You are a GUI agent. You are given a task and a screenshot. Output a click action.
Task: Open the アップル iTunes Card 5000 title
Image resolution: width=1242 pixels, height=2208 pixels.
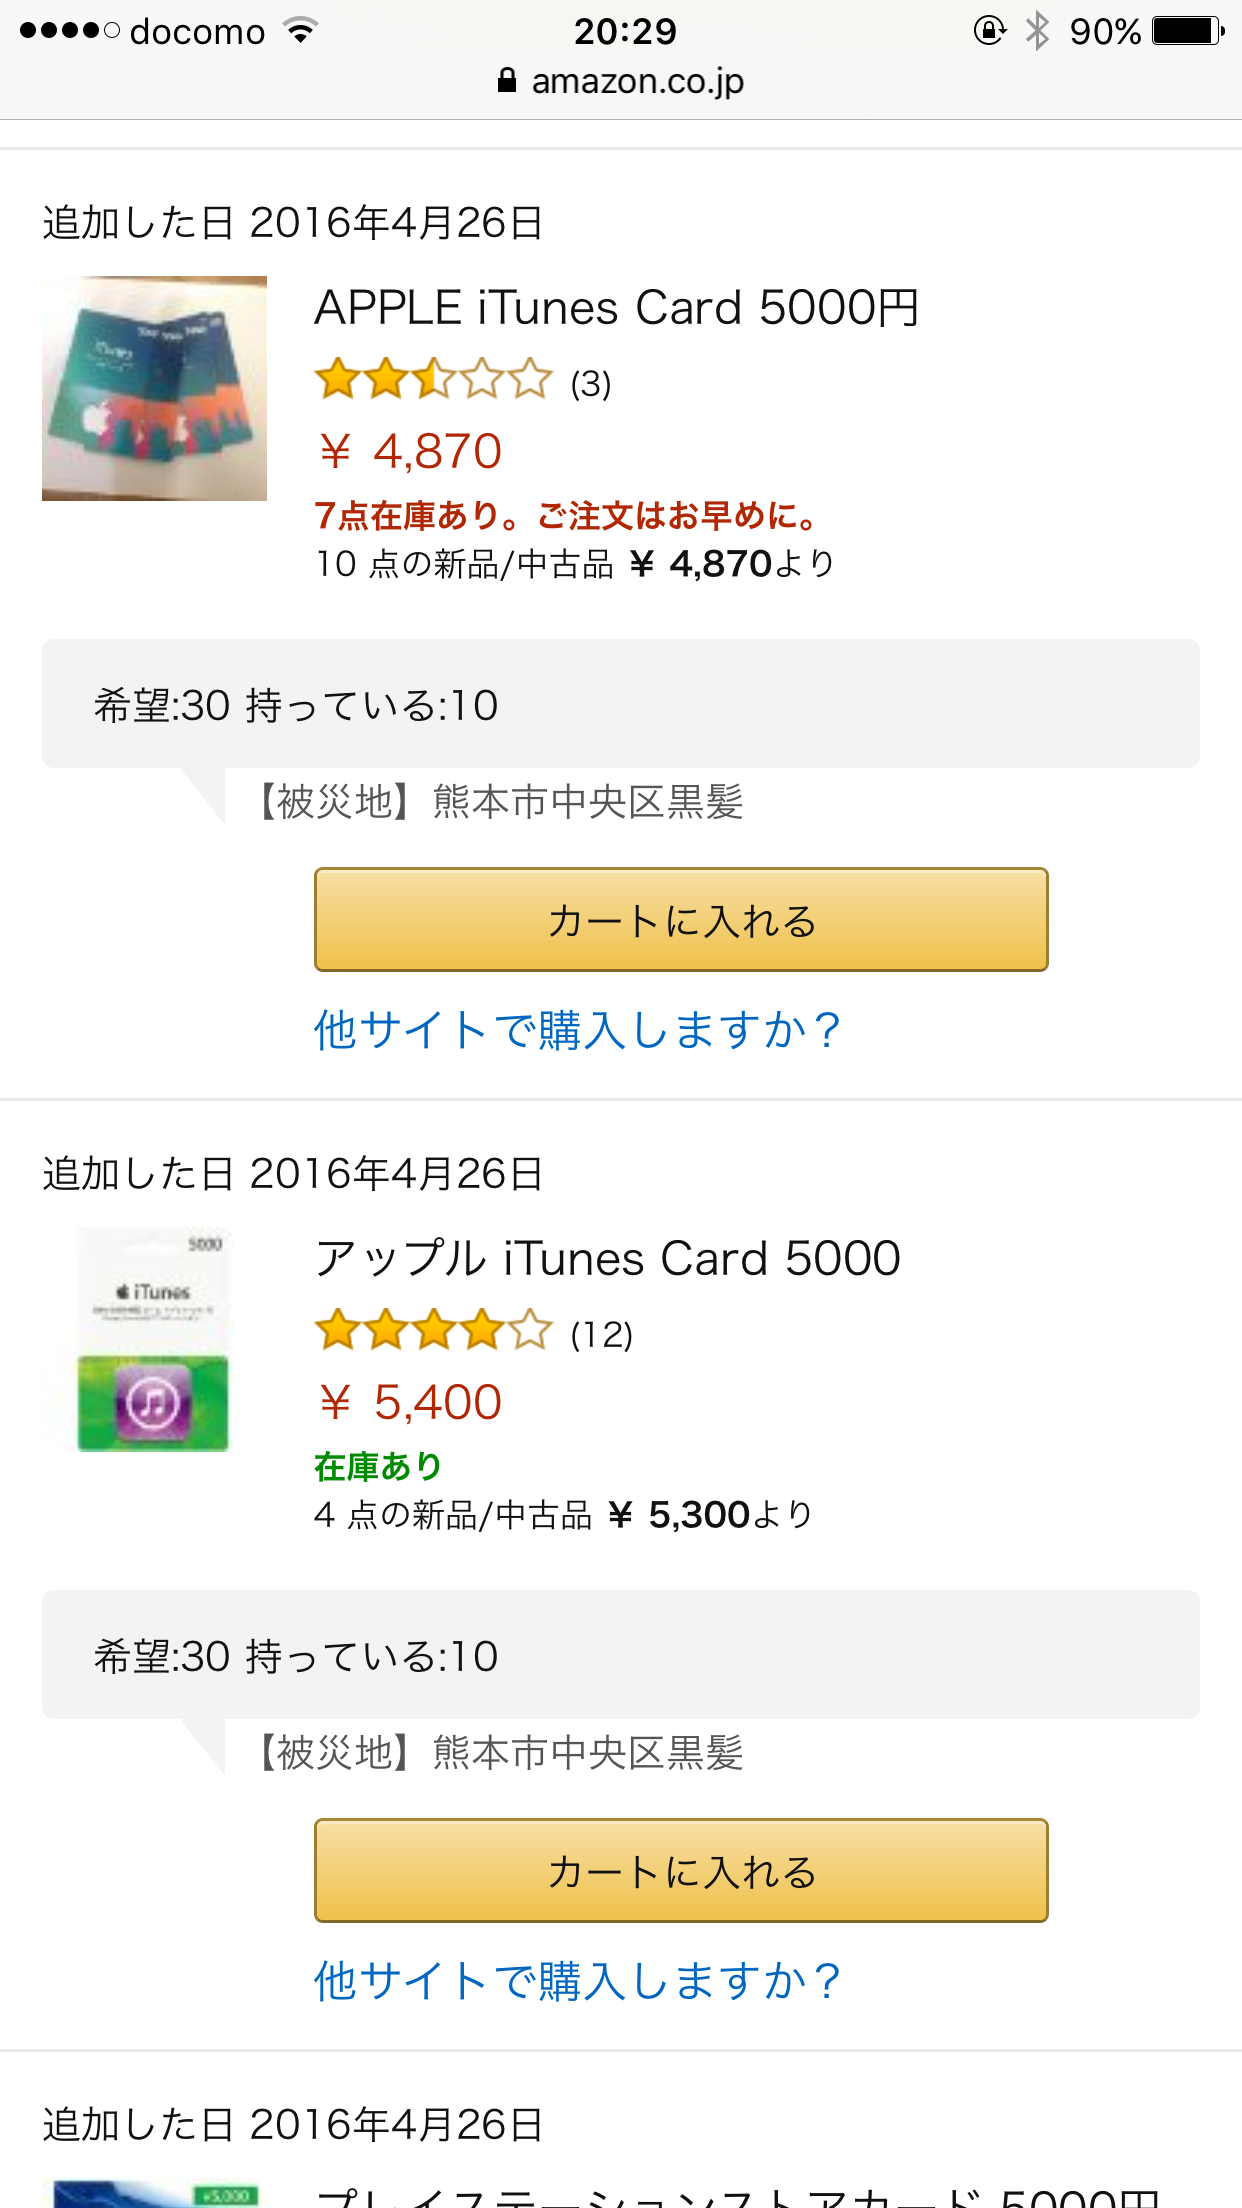point(608,1258)
